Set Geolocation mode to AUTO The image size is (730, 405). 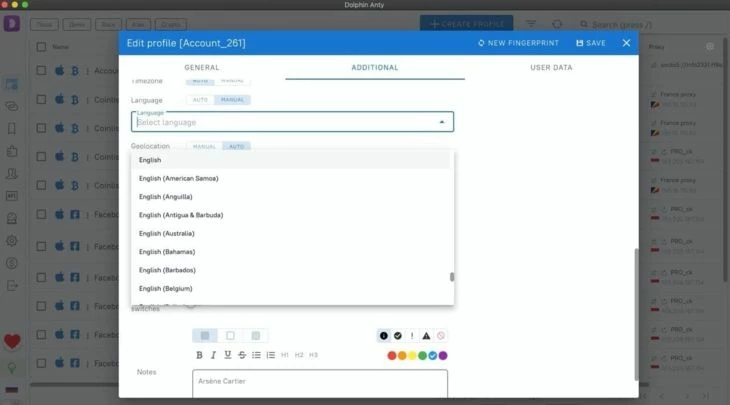(x=237, y=147)
